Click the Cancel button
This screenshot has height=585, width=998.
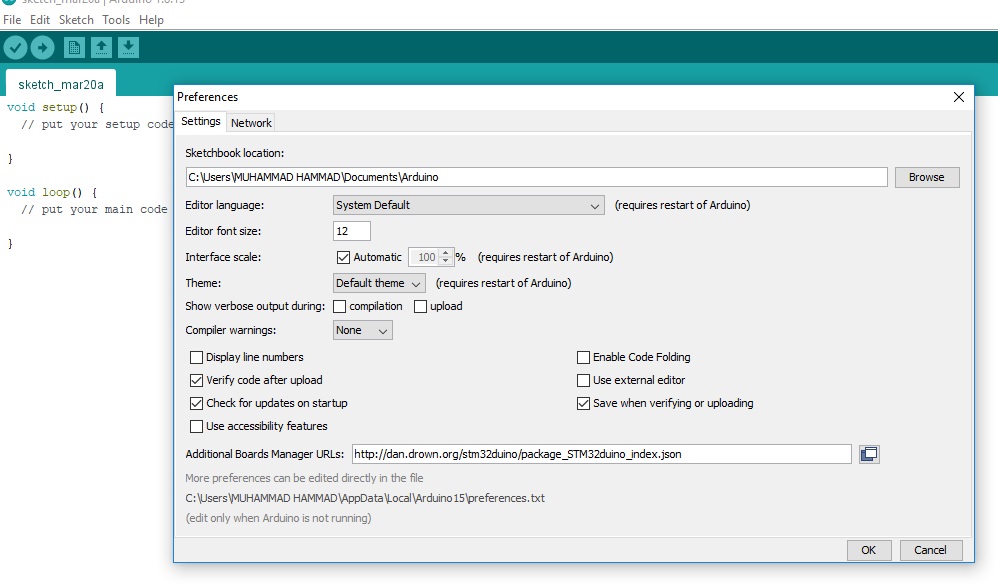tap(931, 550)
